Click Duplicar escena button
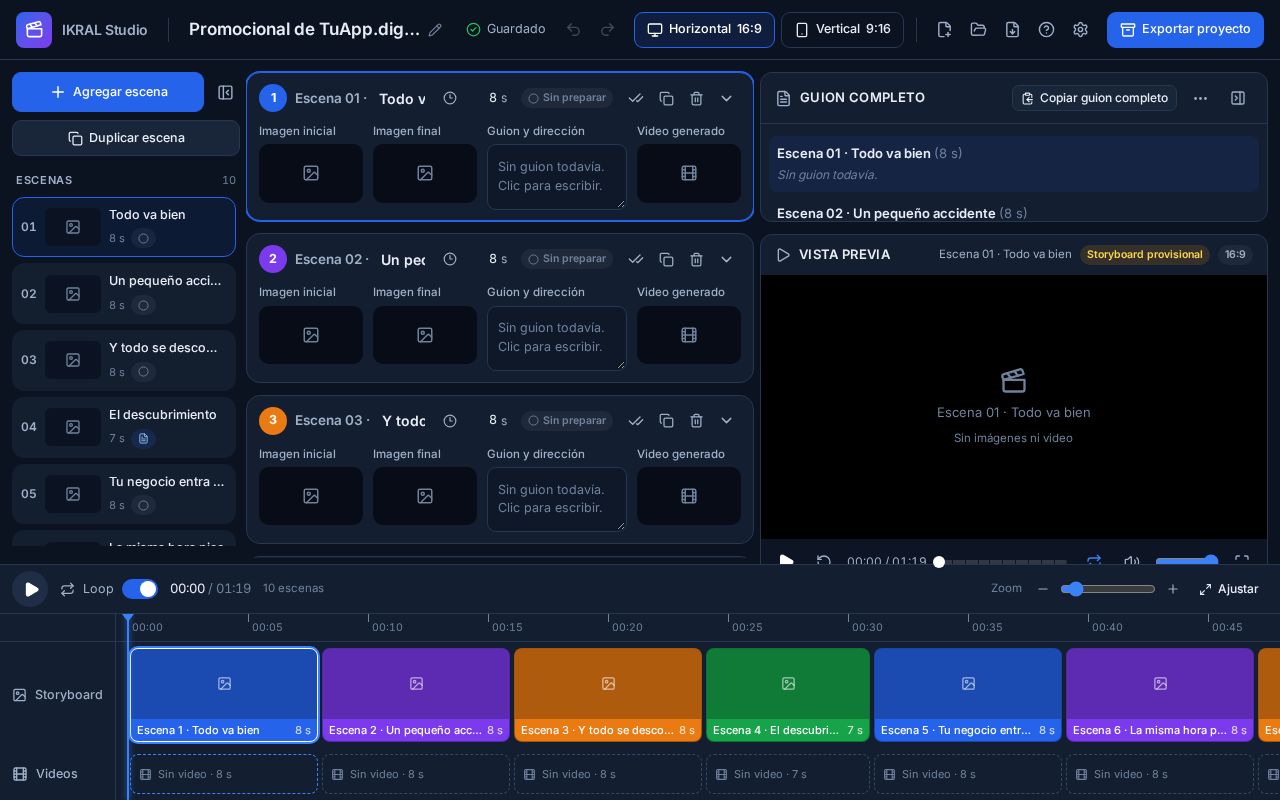The image size is (1280, 800). [126, 138]
